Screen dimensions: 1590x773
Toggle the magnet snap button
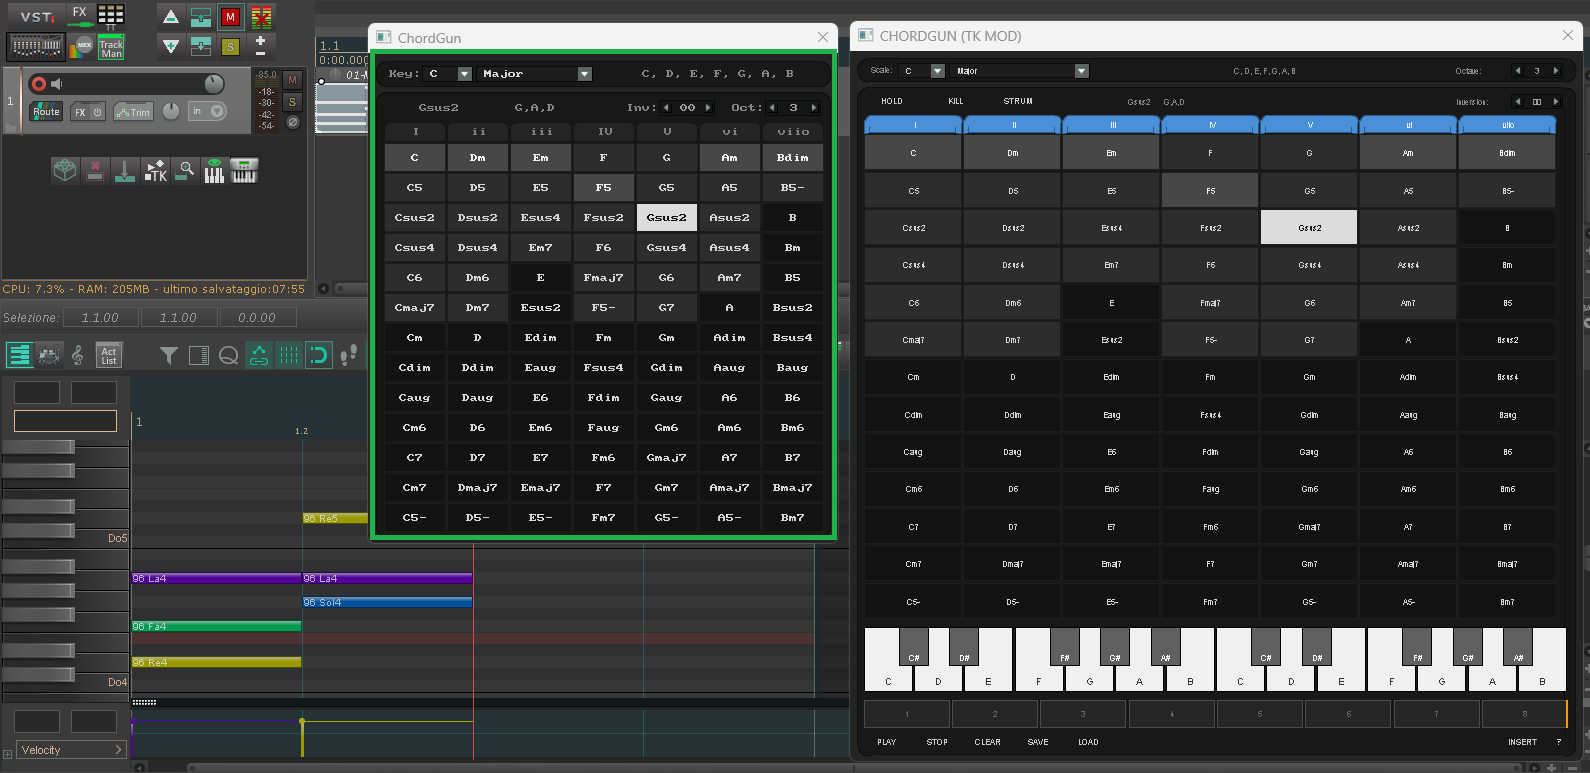click(319, 355)
